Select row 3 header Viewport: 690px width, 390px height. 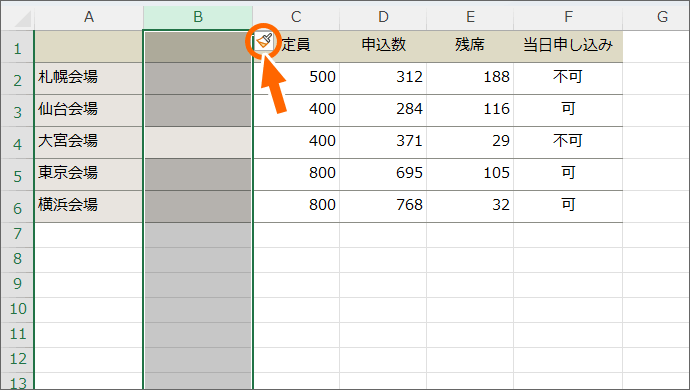coord(17,110)
